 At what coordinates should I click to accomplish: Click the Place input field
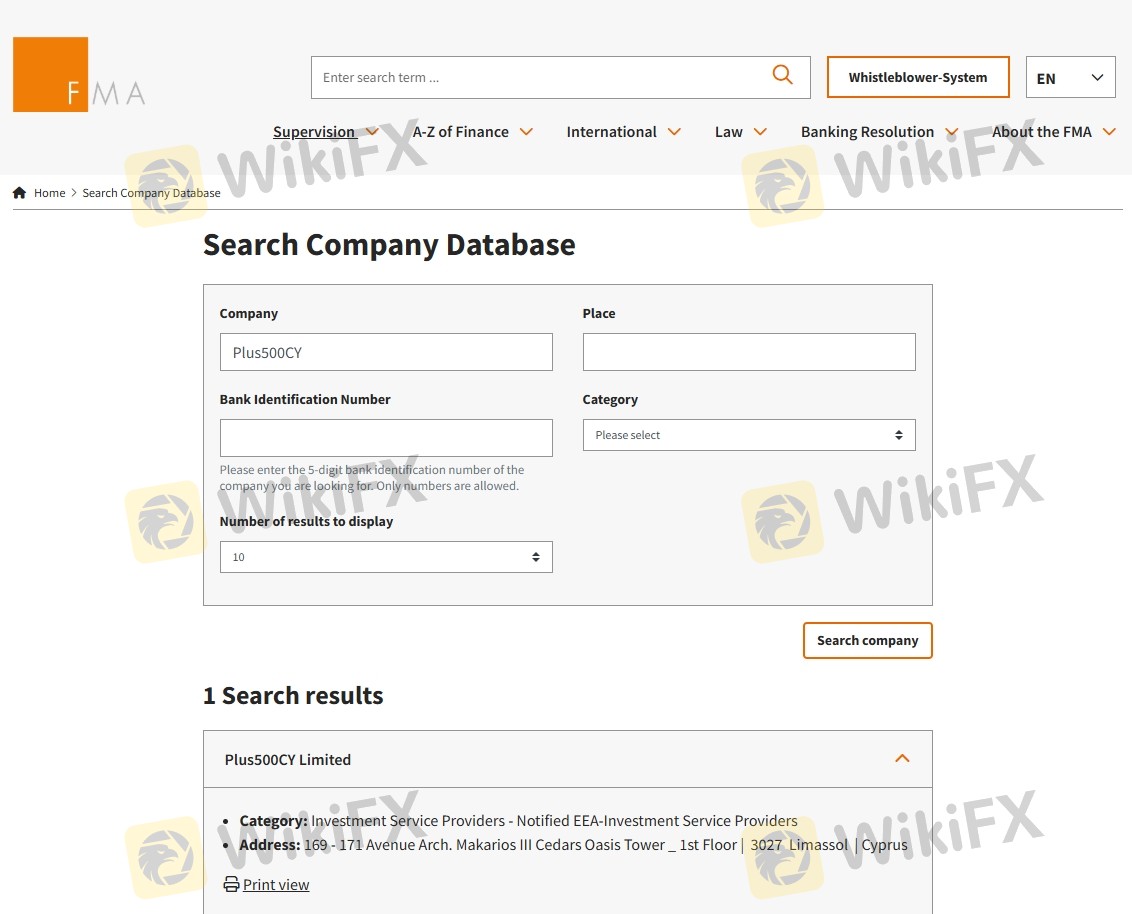pos(749,352)
